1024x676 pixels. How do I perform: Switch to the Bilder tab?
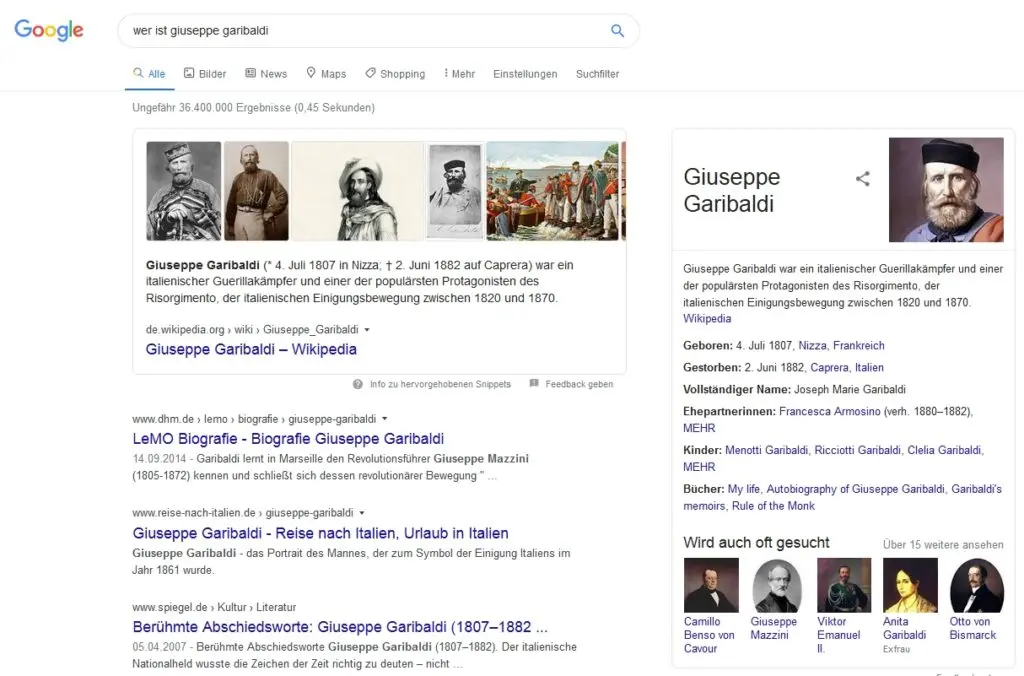(205, 74)
